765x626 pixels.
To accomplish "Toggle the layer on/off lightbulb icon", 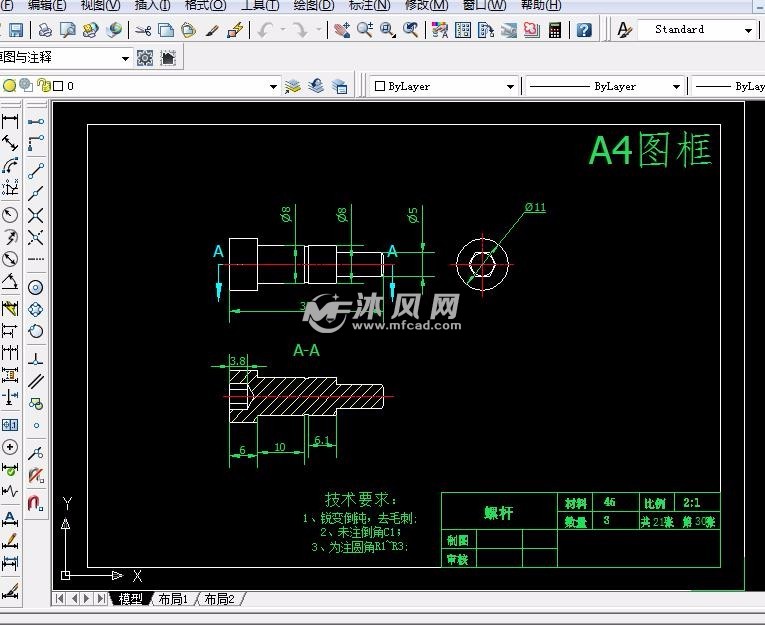I will 9,86.
